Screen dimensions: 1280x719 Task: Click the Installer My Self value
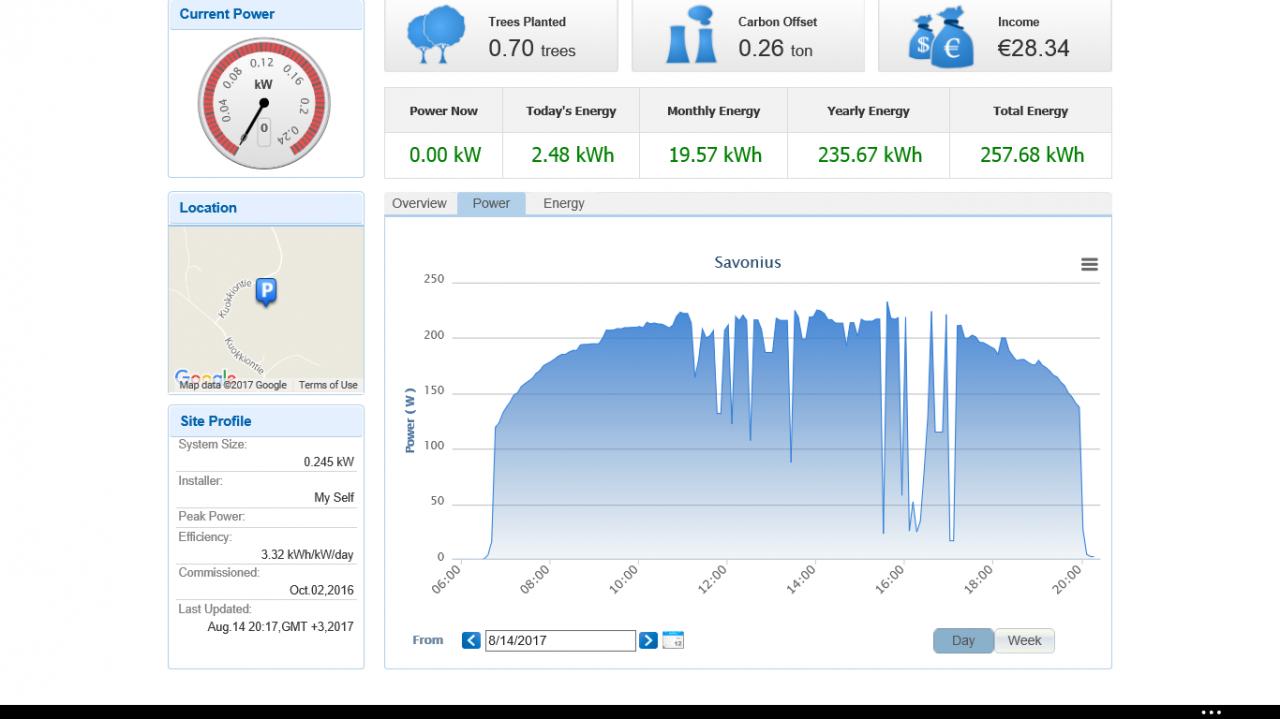click(334, 498)
